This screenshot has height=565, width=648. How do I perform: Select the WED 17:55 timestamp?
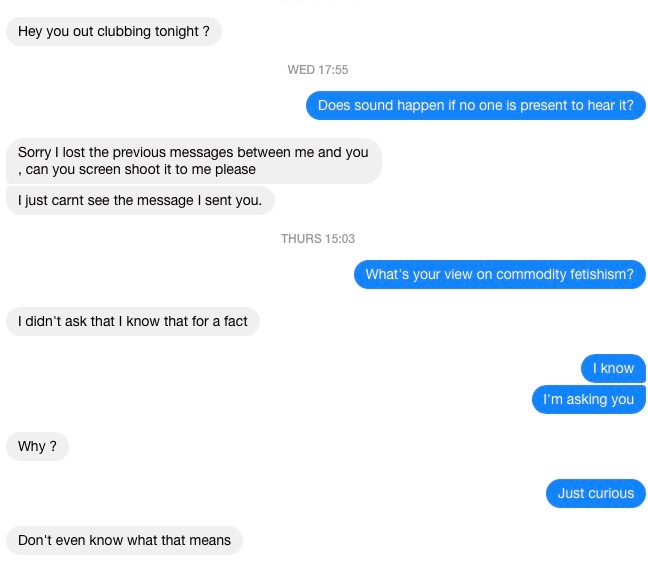318,70
